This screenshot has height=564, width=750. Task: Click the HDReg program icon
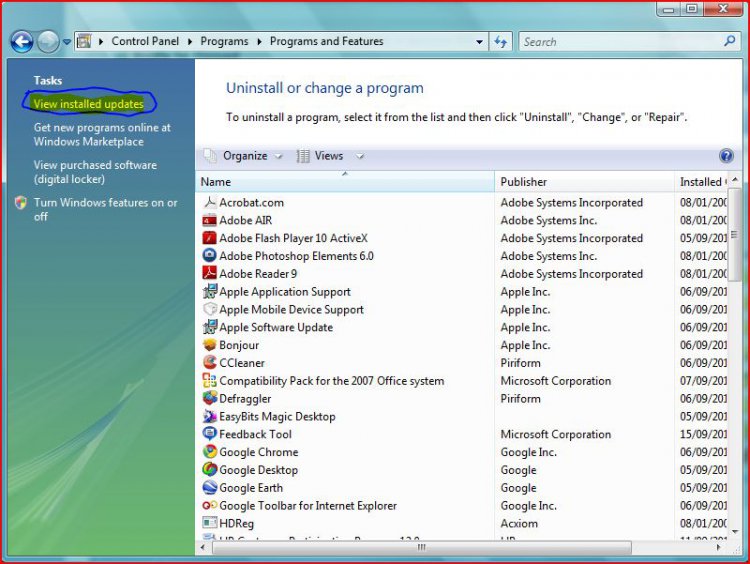coord(209,523)
